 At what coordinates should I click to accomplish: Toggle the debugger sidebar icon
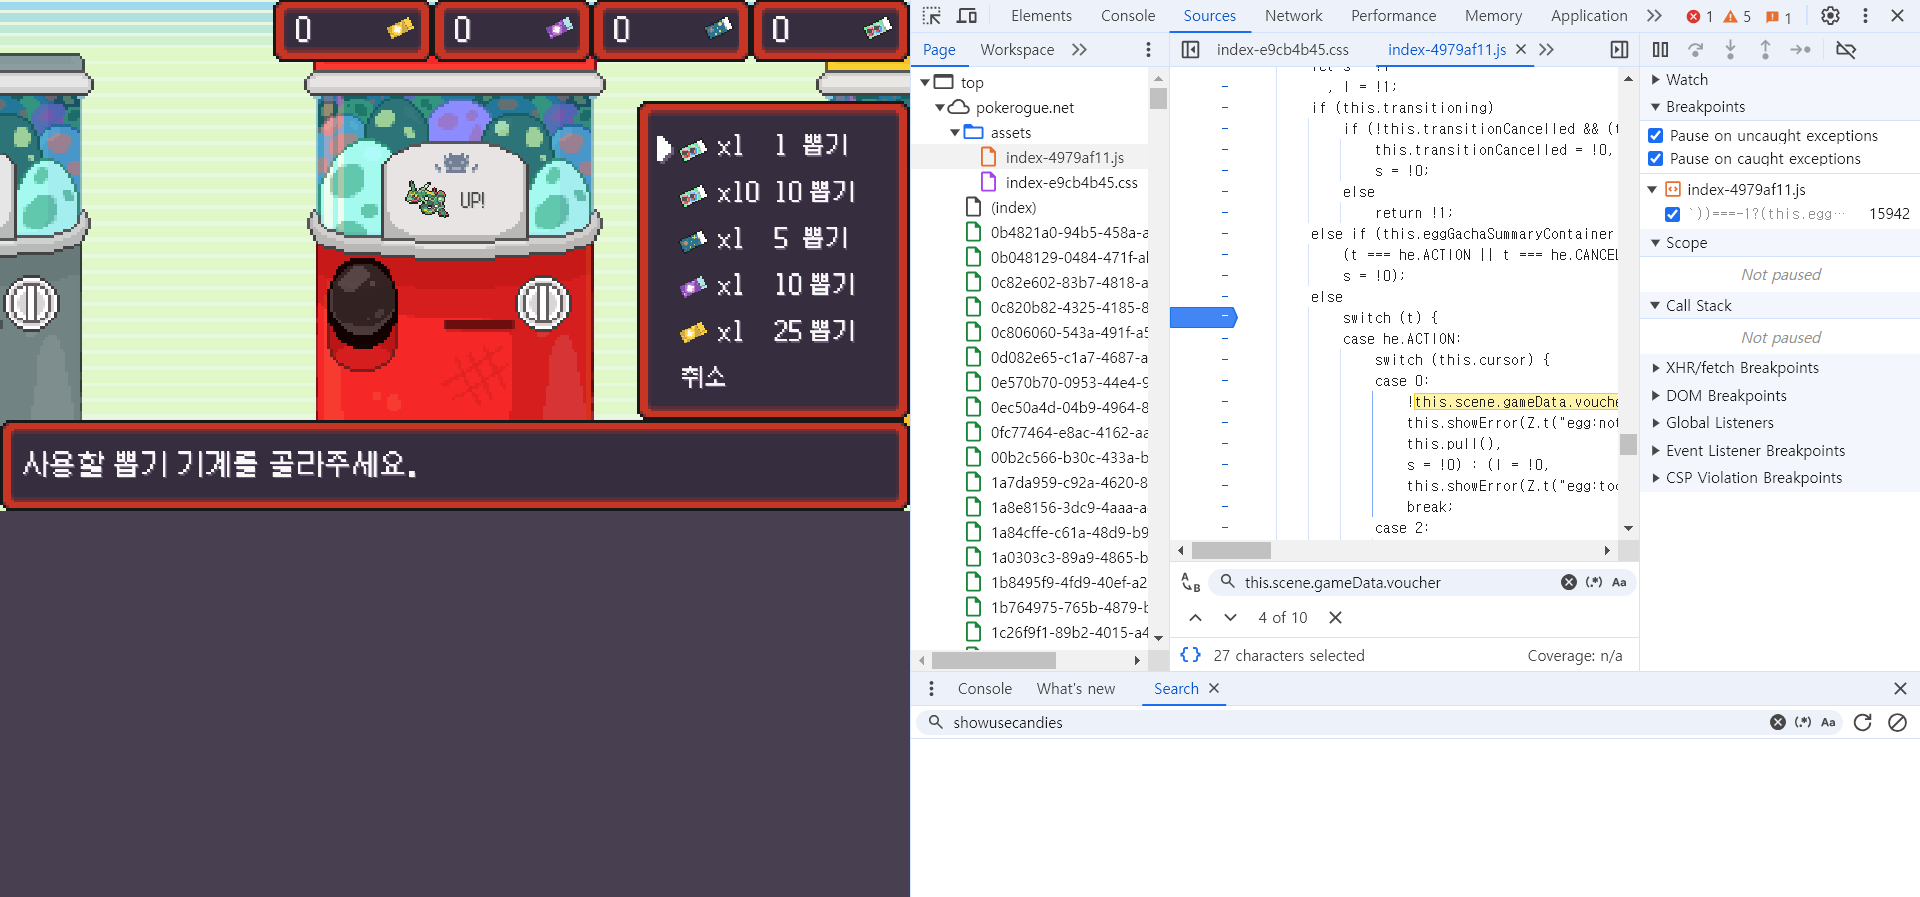[1619, 50]
